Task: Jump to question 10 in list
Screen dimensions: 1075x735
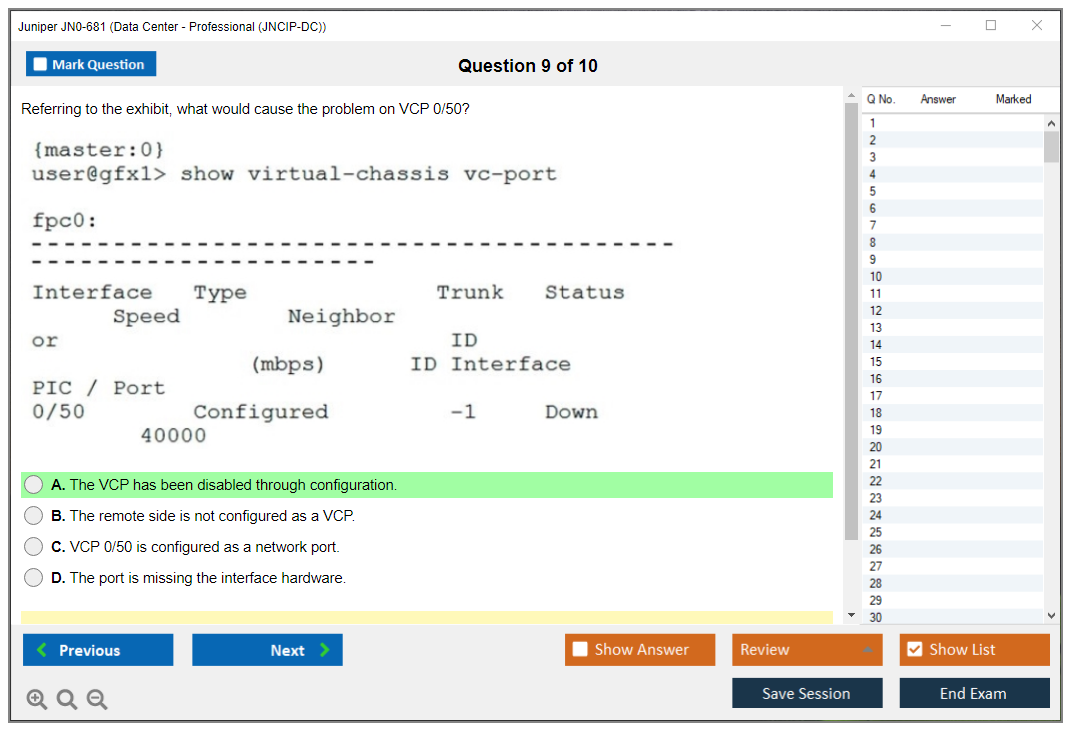Action: (876, 277)
